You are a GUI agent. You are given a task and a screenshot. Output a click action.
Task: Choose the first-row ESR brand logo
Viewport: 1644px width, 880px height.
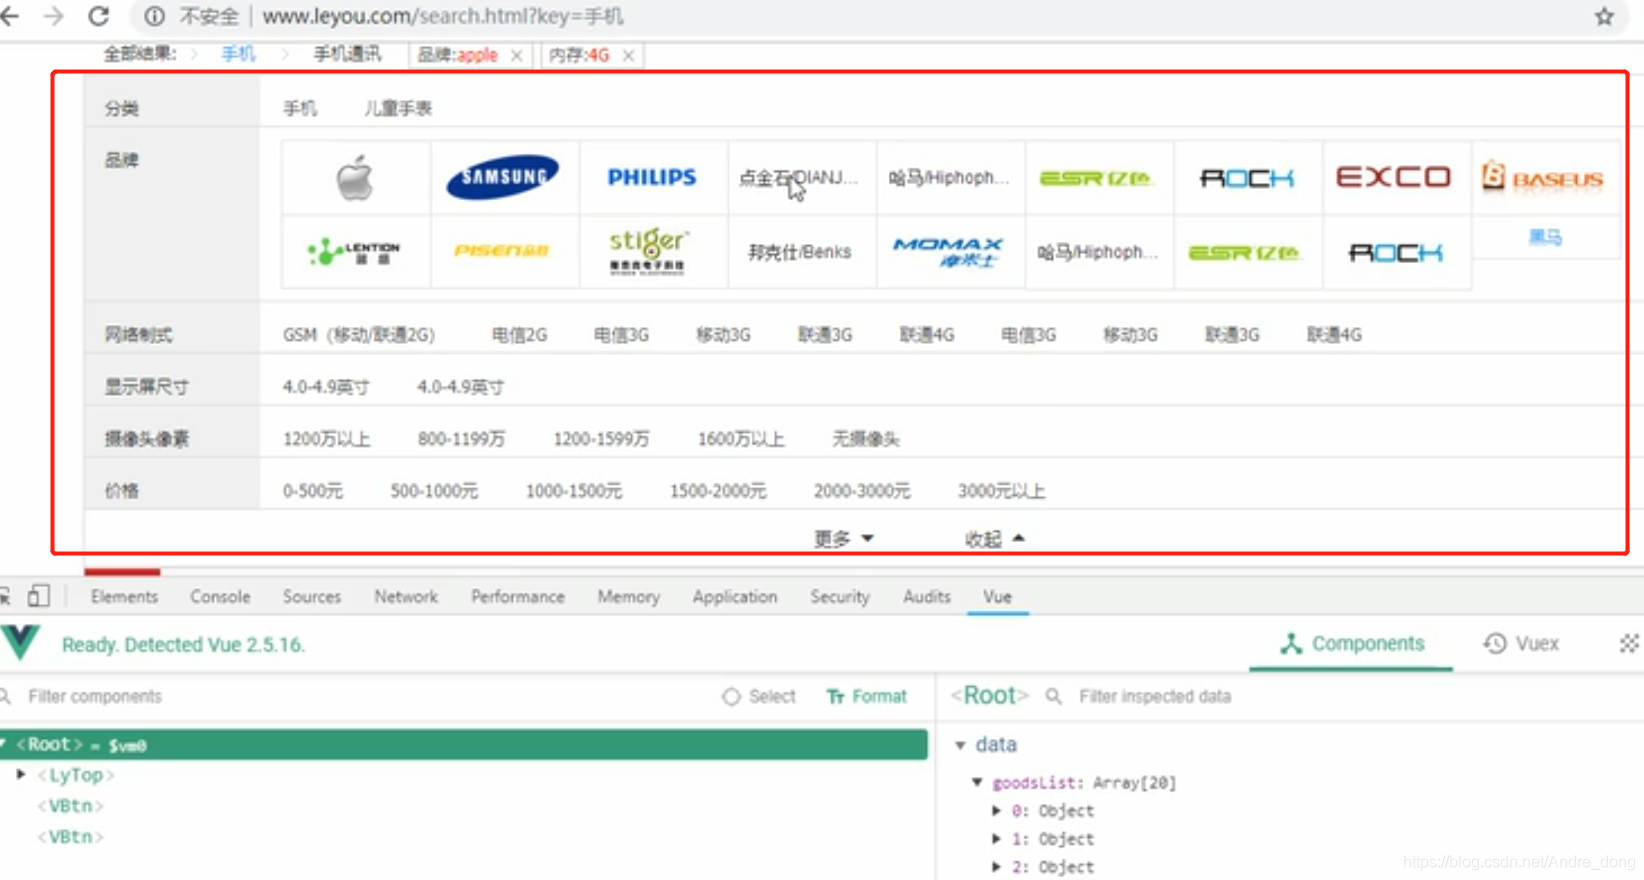point(1097,178)
